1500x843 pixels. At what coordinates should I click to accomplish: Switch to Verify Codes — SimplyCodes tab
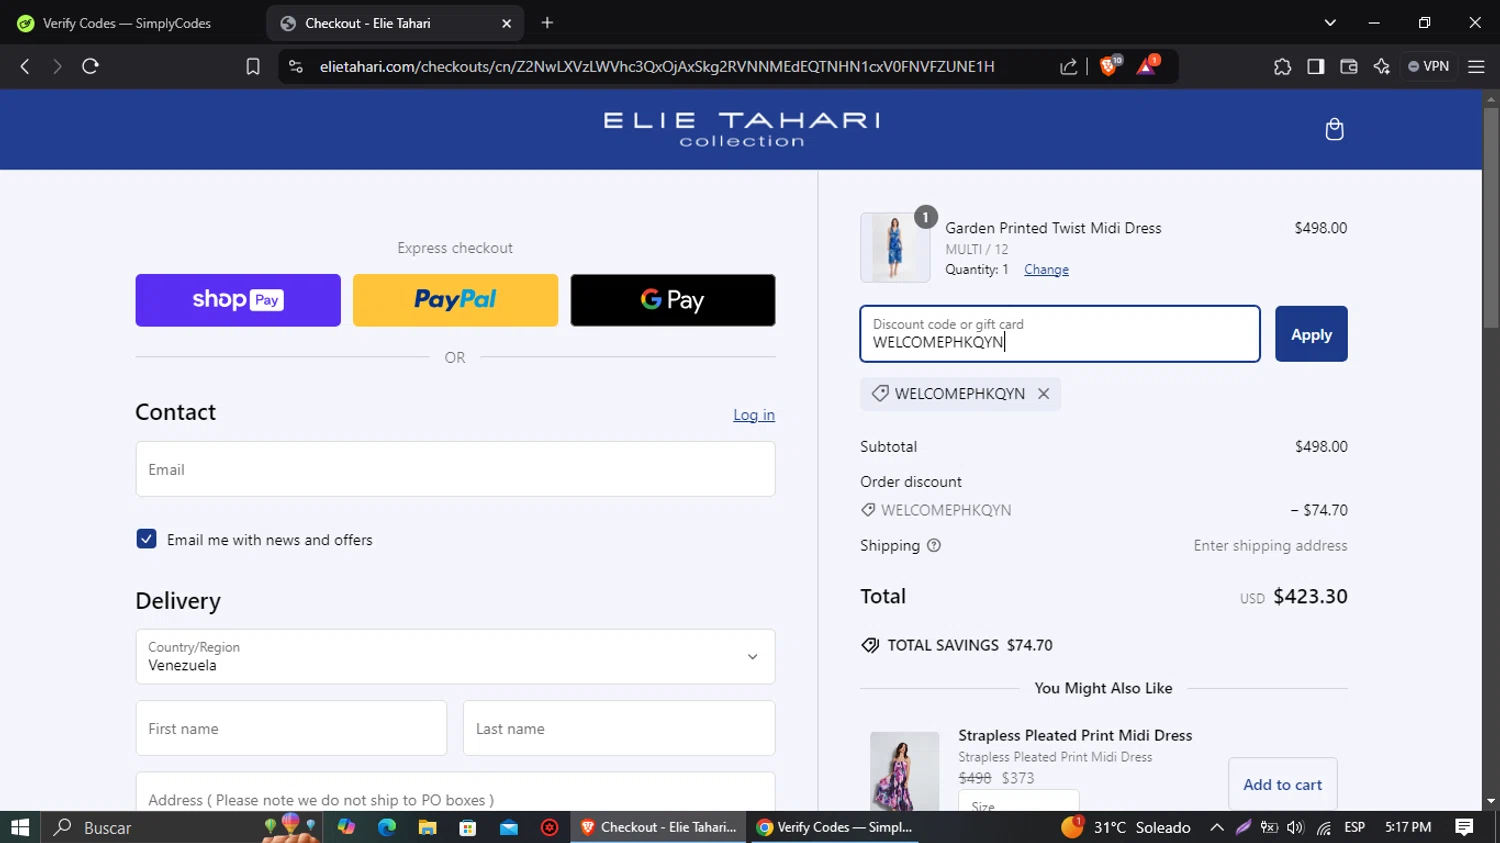pos(127,23)
